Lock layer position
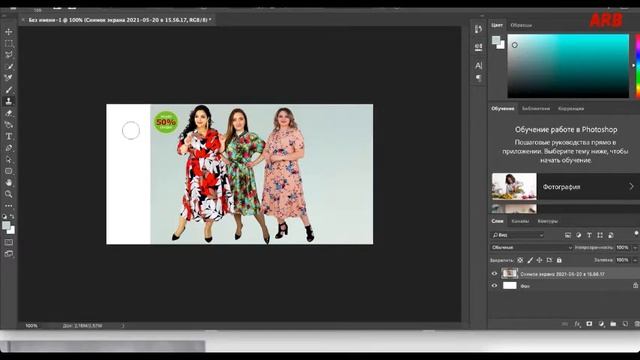Image resolution: width=640 pixels, height=360 pixels. [540, 260]
